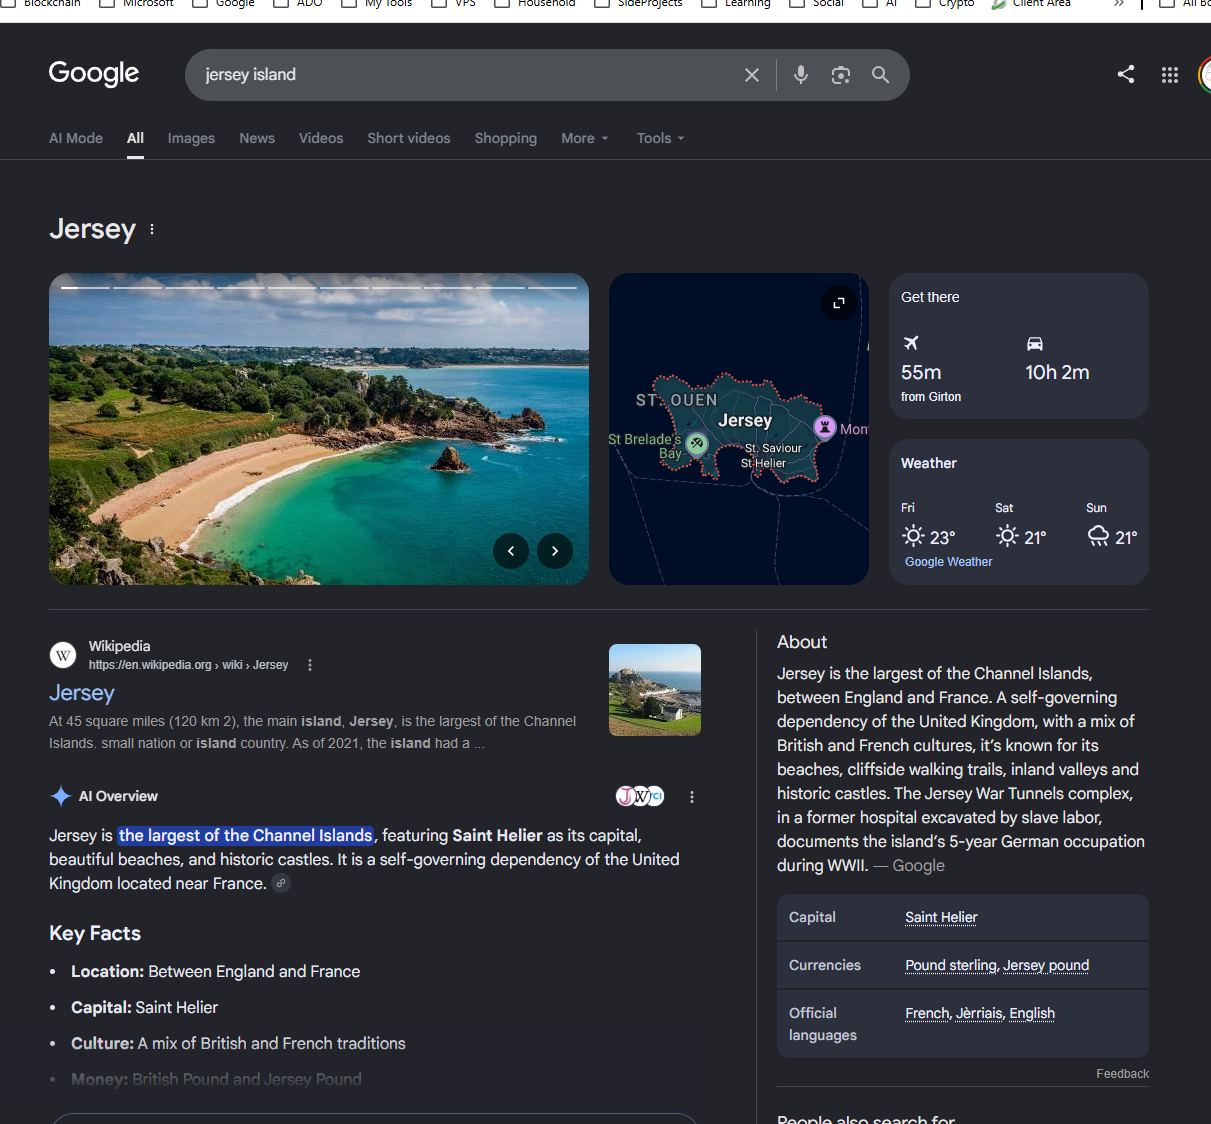This screenshot has height=1124, width=1211.
Task: Start voice search with microphone icon
Action: (x=801, y=75)
